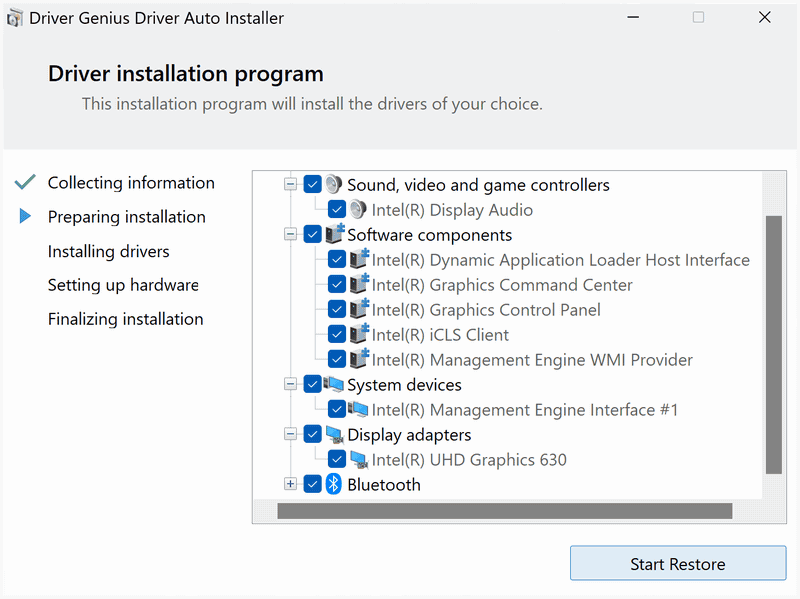Uncheck the Display adapters checkbox
Screen dimensions: 800x599
312,434
